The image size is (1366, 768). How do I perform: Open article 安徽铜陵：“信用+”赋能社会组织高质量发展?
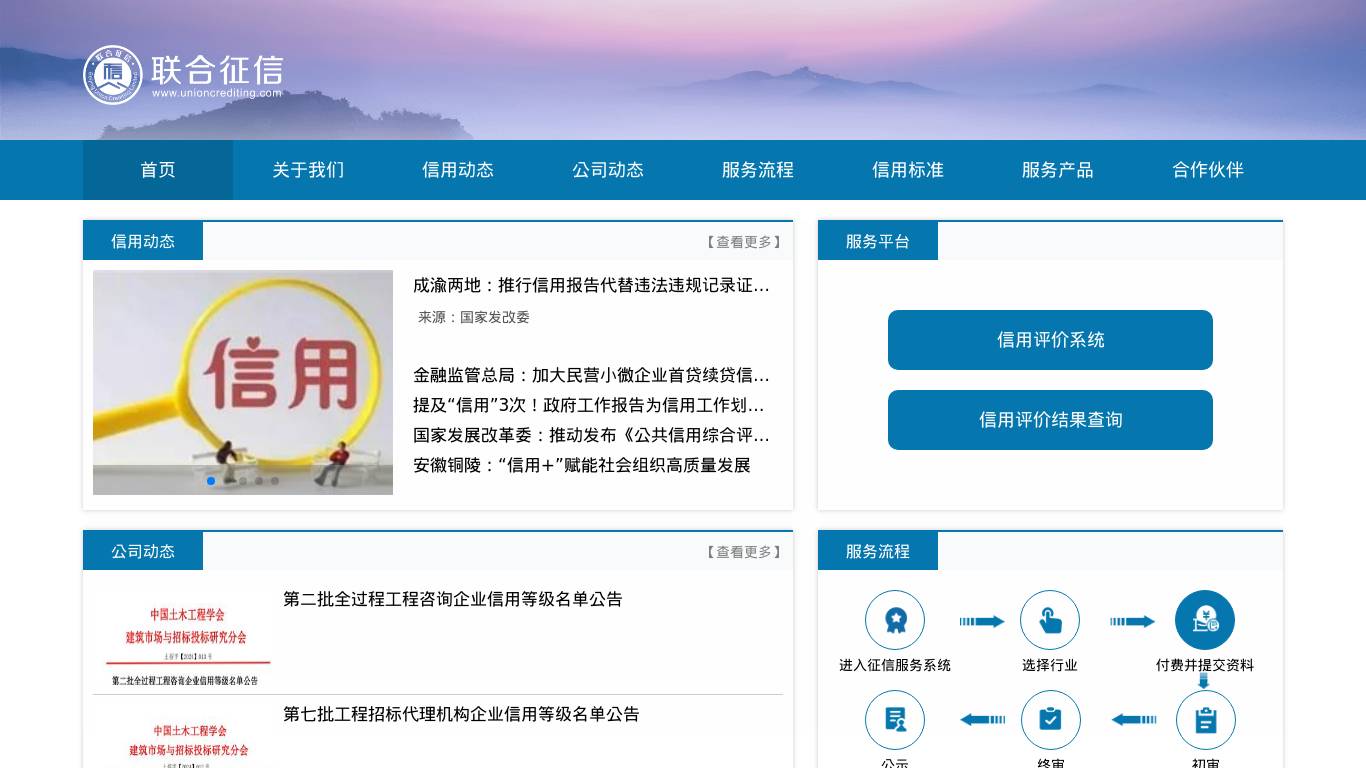(582, 465)
